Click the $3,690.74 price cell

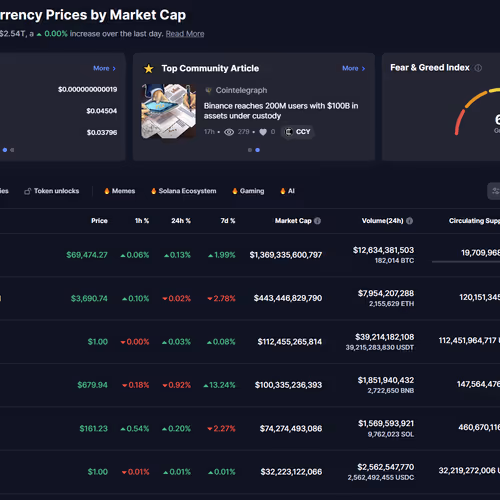click(x=89, y=298)
